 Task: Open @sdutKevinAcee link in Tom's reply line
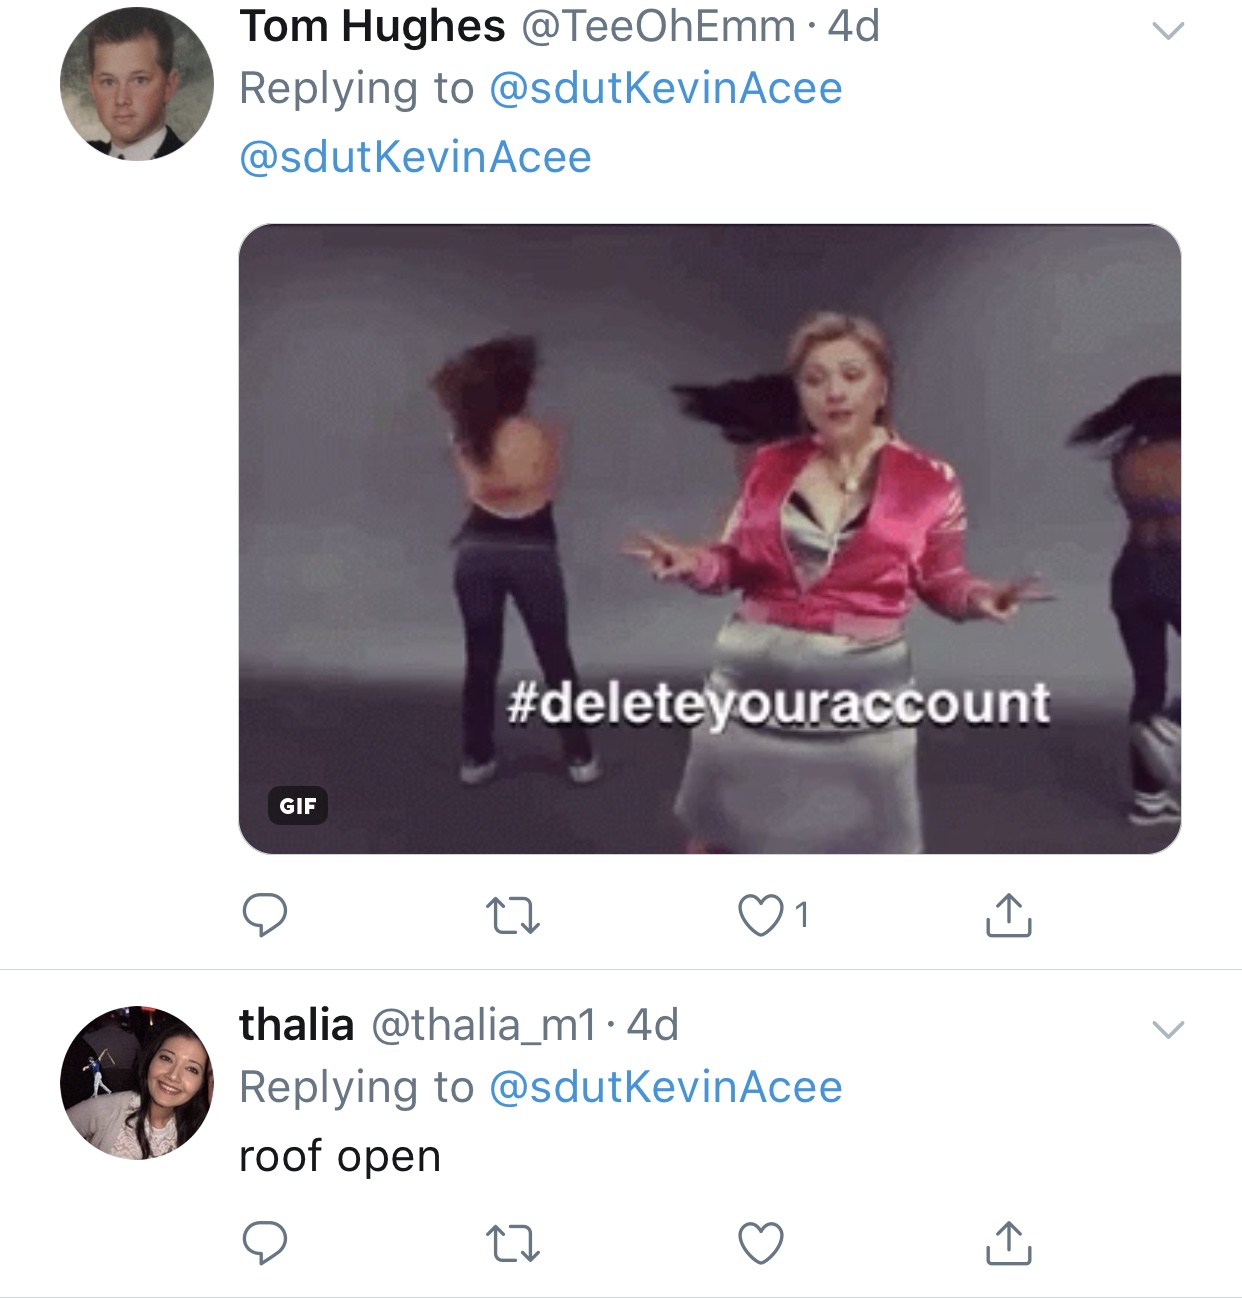[665, 89]
